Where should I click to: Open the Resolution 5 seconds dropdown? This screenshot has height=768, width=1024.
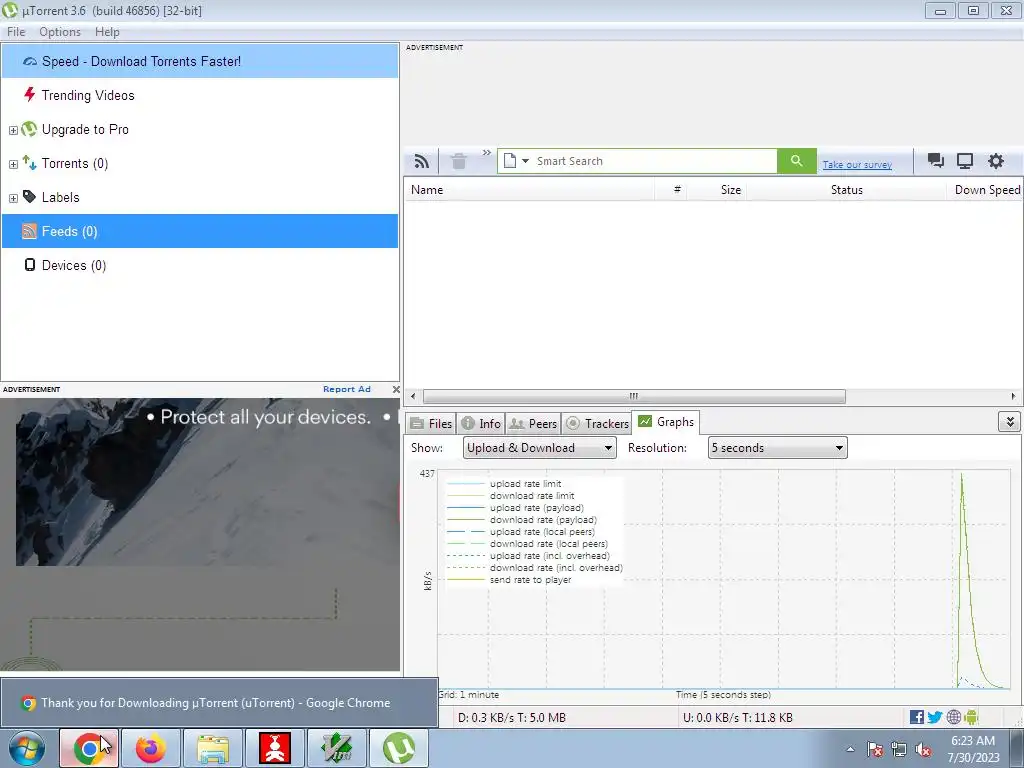pyautogui.click(x=777, y=448)
